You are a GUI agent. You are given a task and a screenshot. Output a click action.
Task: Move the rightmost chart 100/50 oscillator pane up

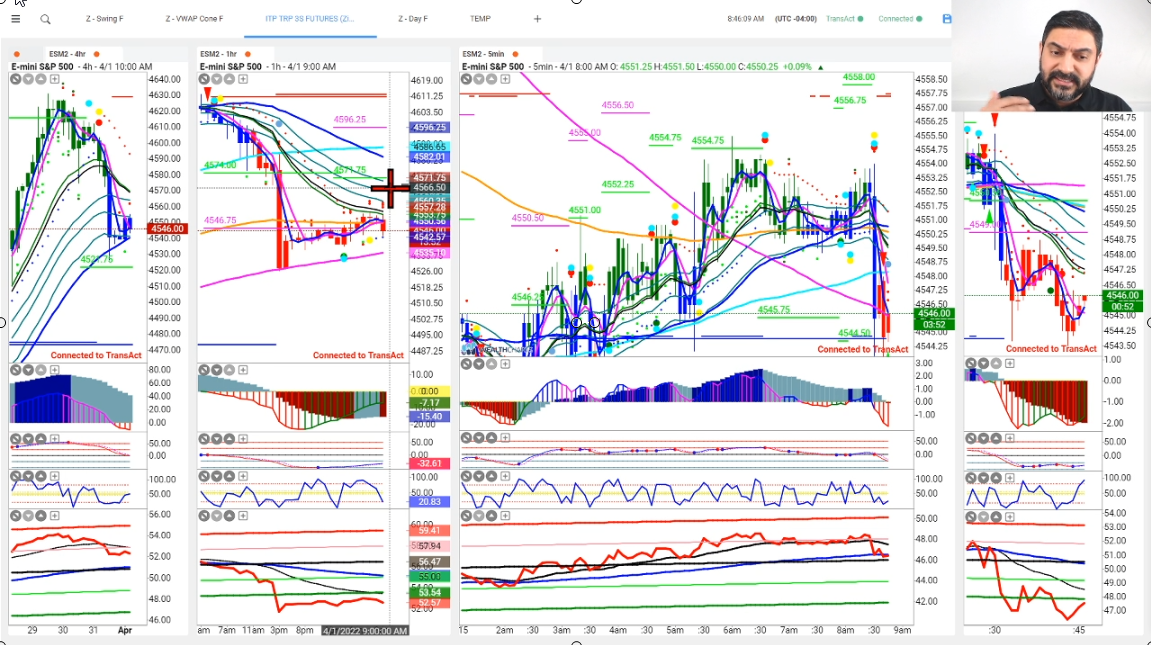pyautogui.click(x=995, y=477)
